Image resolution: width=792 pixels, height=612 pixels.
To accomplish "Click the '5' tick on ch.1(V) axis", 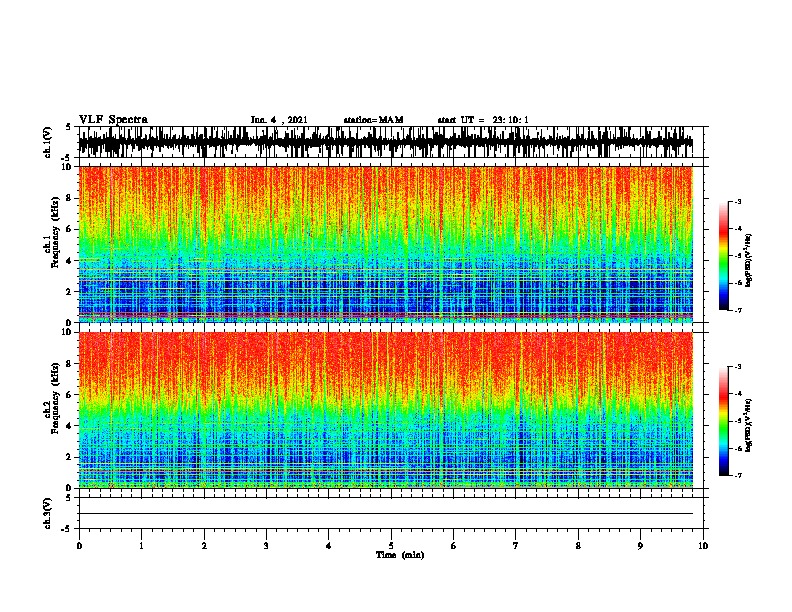I will [68, 127].
